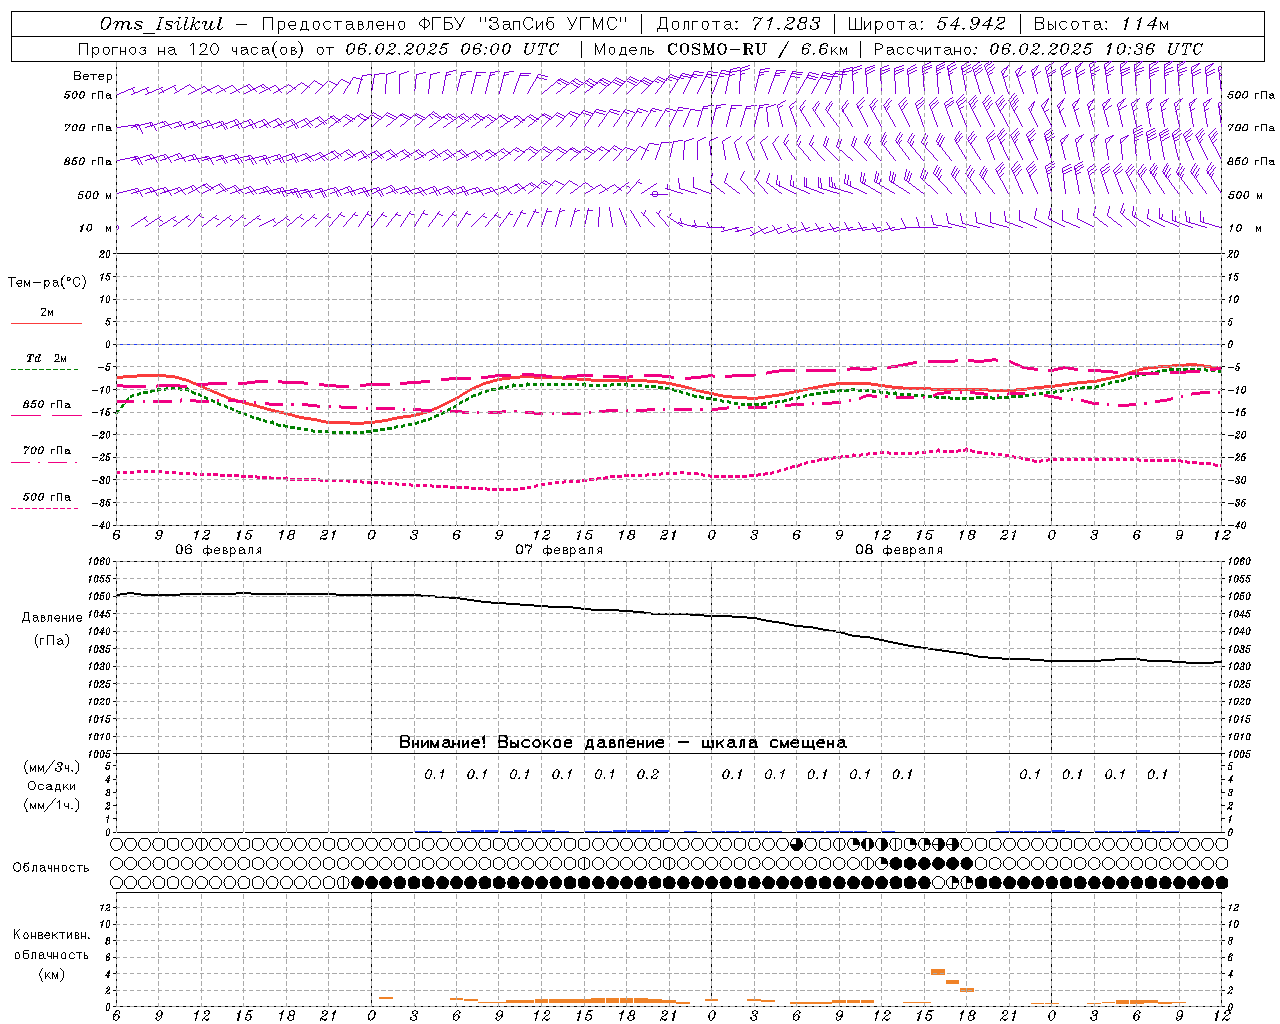This screenshot has width=1280, height=1024.
Task: Click the Рассчитано: 06.02.2025 10:36 UTC timestamp
Action: click(x=1038, y=49)
